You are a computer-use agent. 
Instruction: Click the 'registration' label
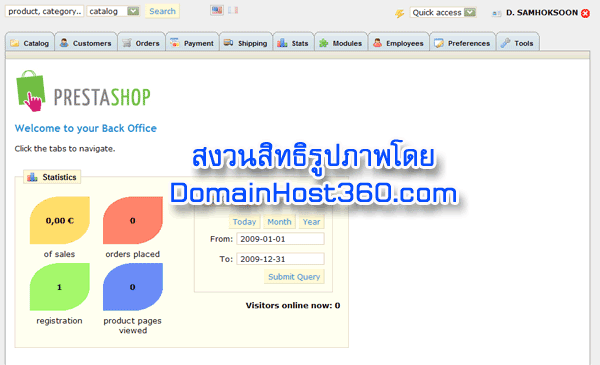[x=59, y=321]
